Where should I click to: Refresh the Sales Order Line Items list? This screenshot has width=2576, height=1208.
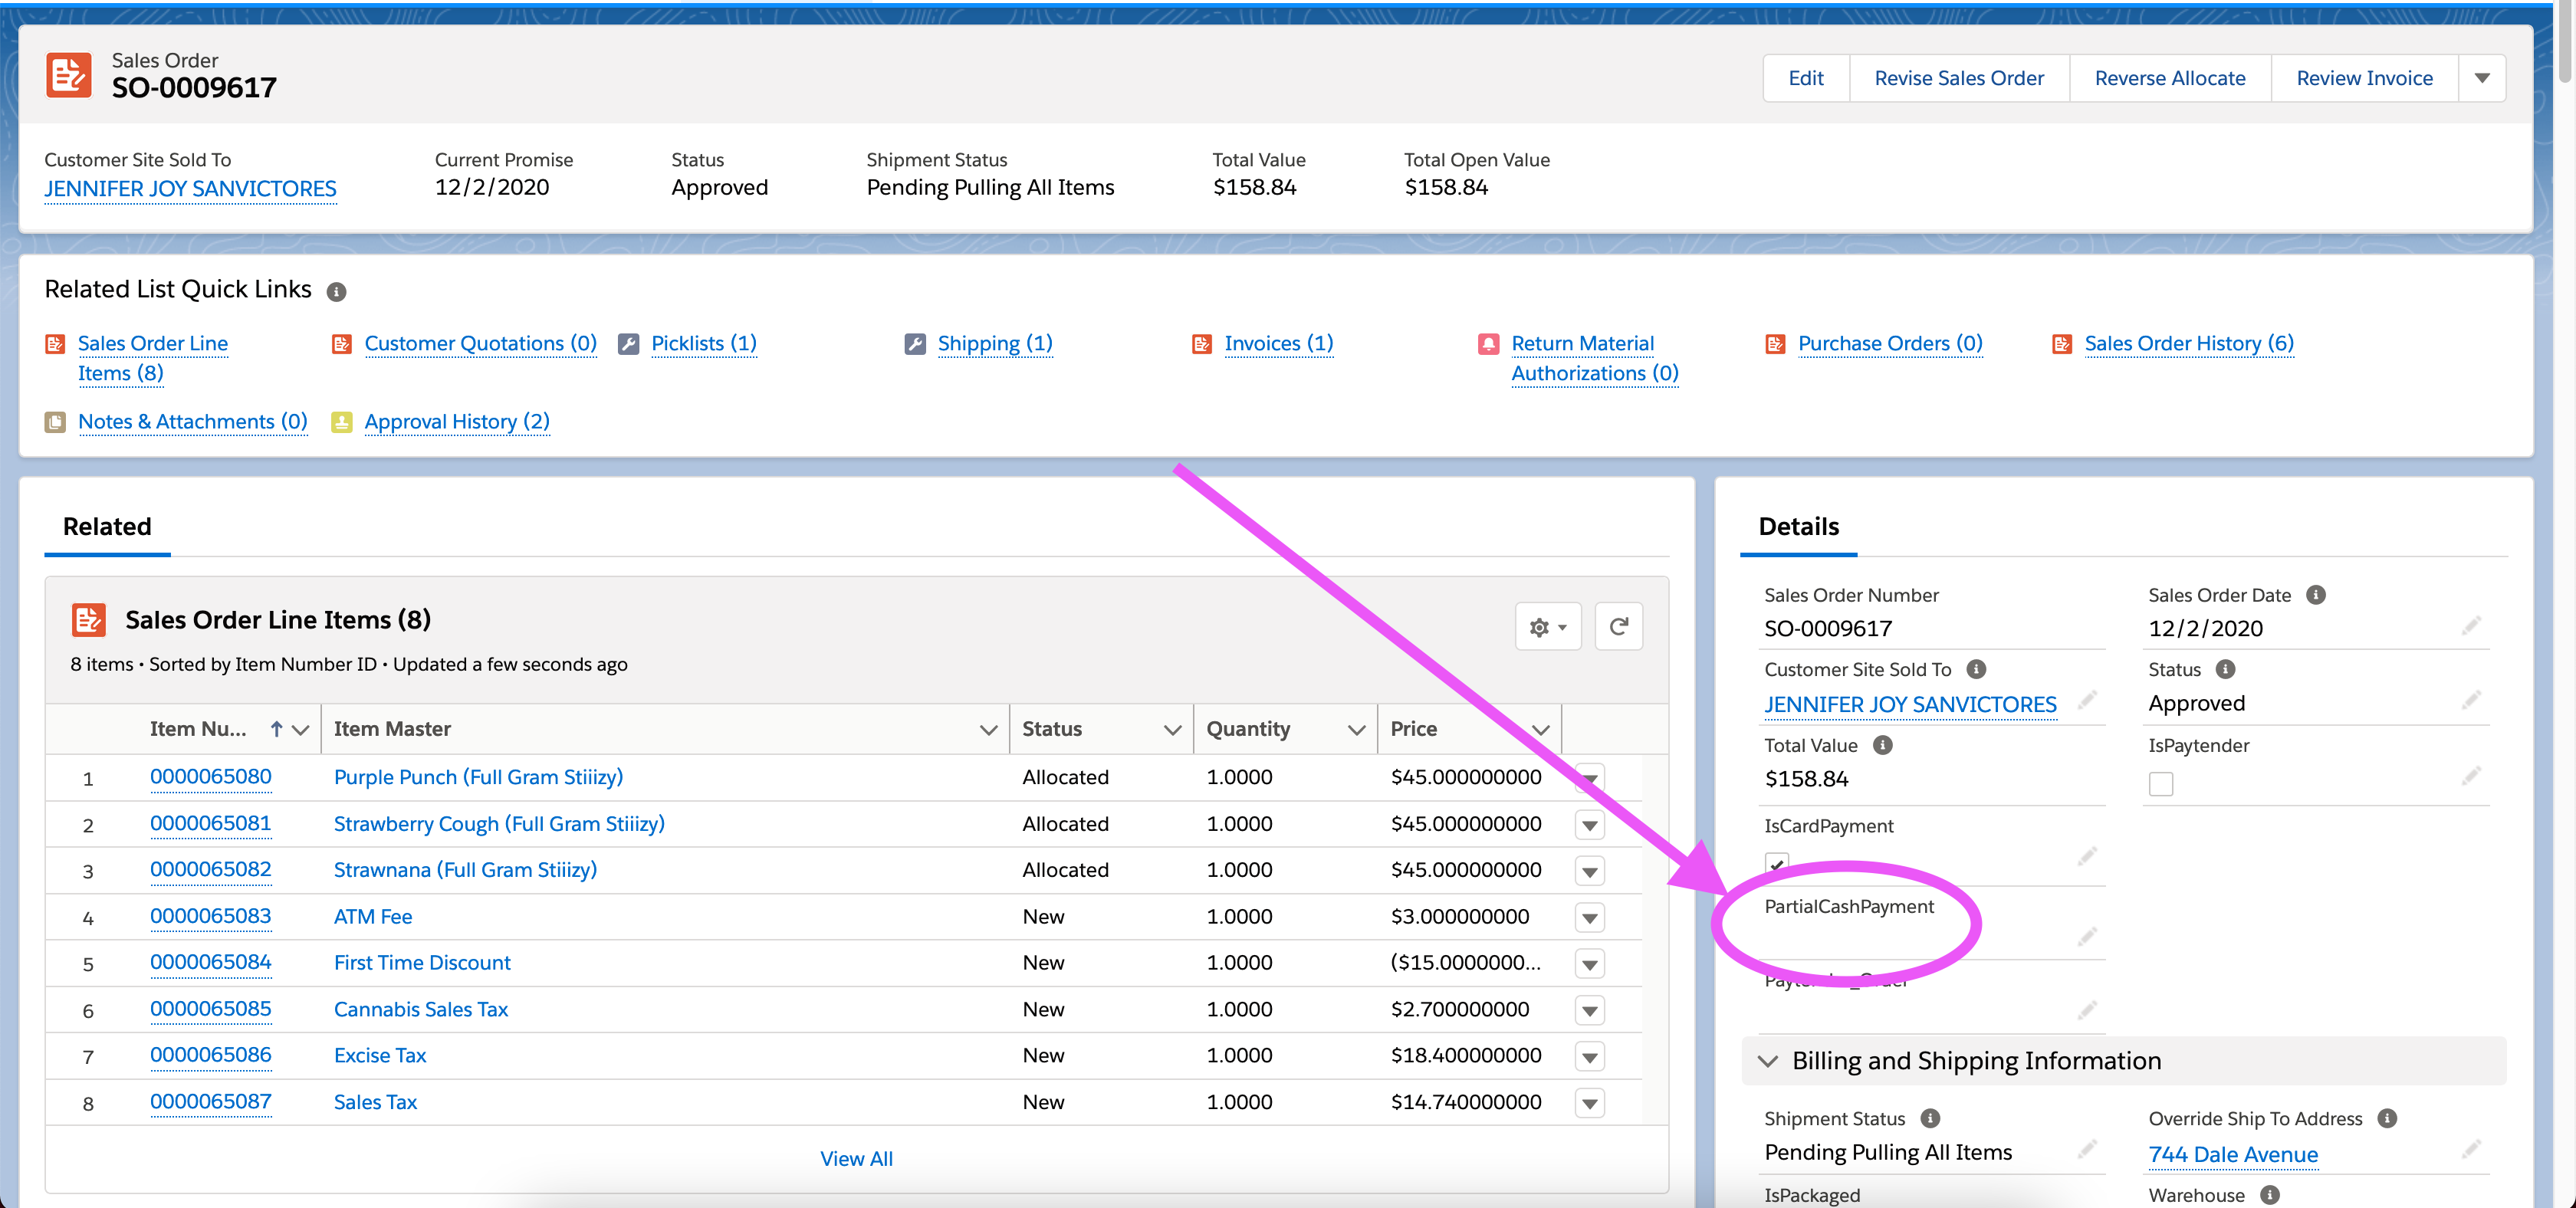pyautogui.click(x=1618, y=627)
